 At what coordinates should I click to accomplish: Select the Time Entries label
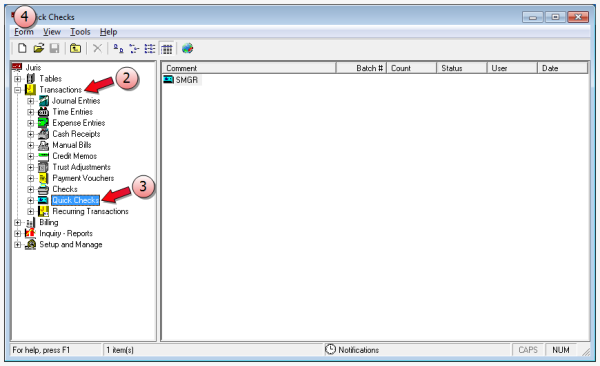[x=73, y=112]
